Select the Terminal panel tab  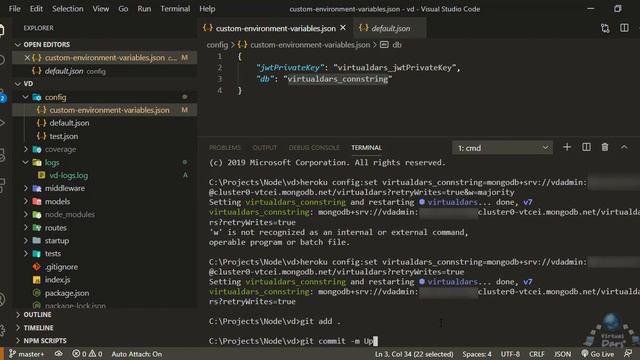click(x=366, y=148)
